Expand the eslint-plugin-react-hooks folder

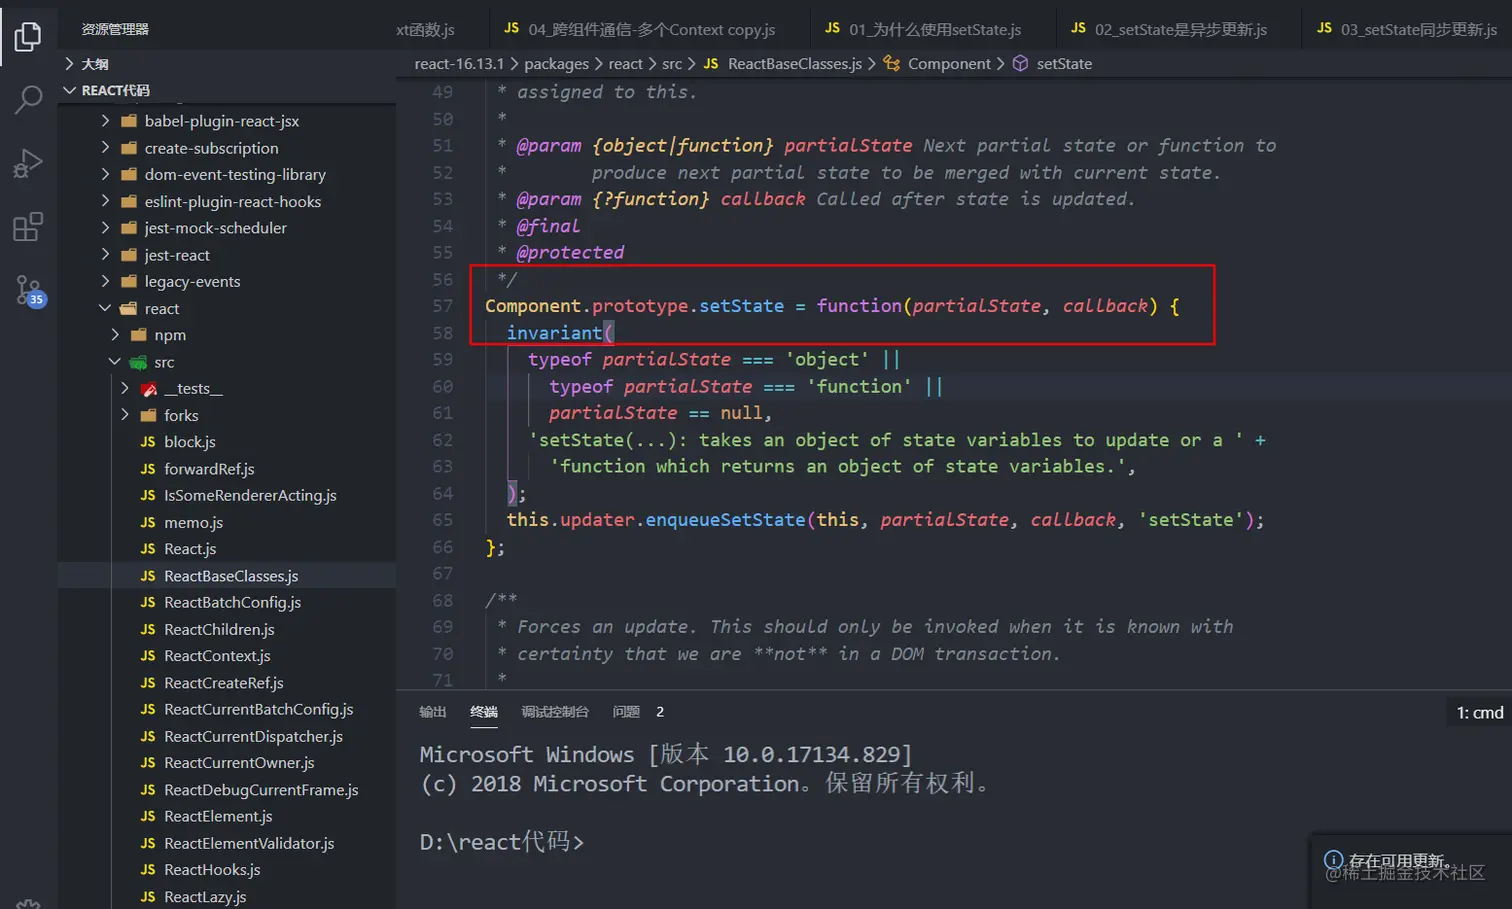coord(105,201)
